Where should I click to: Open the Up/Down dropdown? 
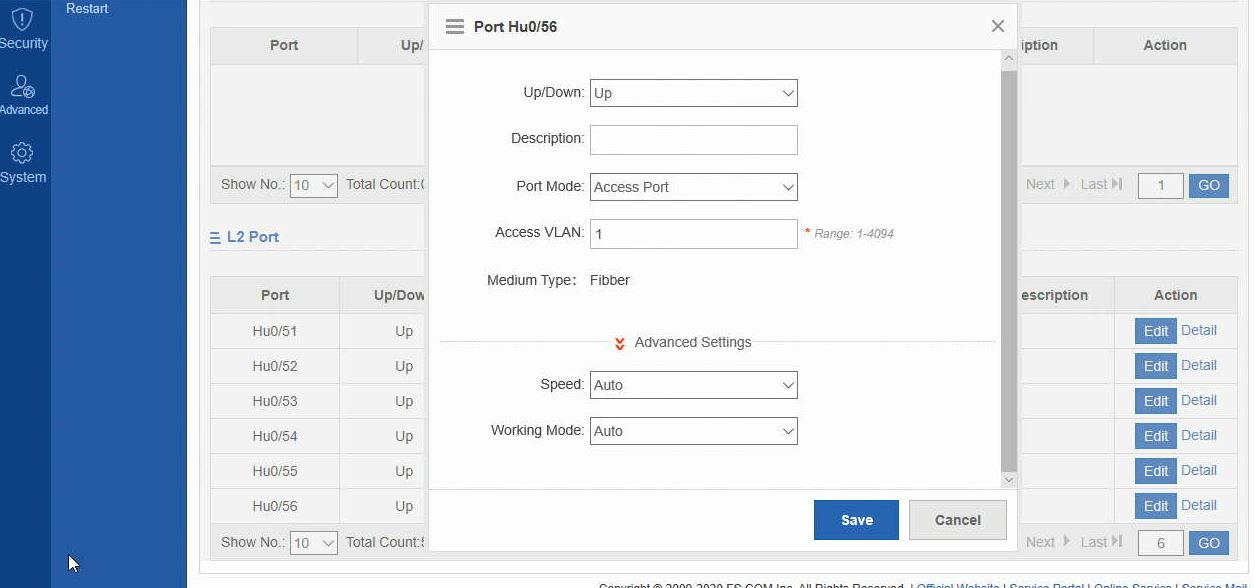click(693, 93)
